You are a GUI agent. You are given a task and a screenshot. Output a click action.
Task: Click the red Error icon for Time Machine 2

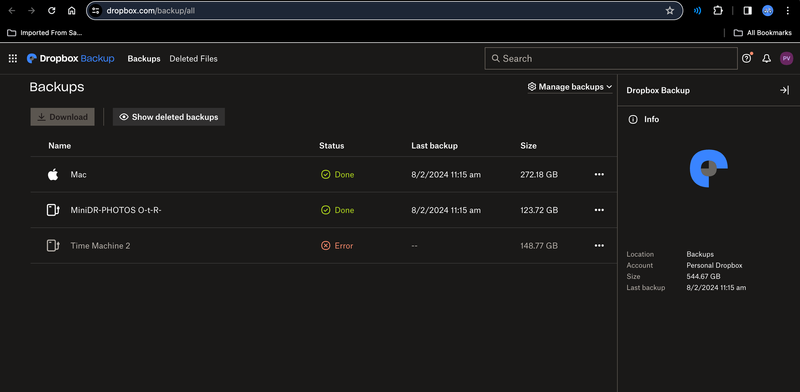point(326,246)
